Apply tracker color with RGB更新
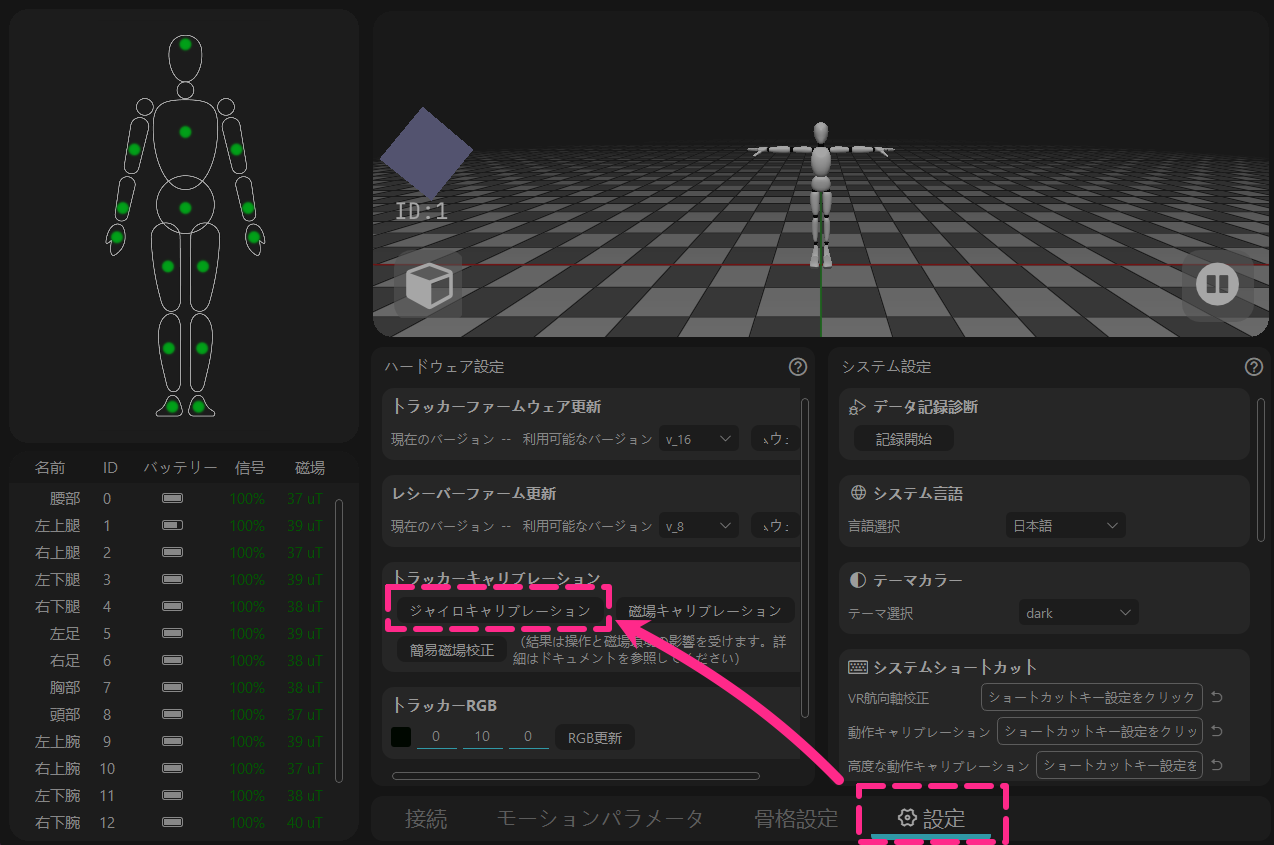The height and width of the screenshot is (845, 1274). (595, 738)
